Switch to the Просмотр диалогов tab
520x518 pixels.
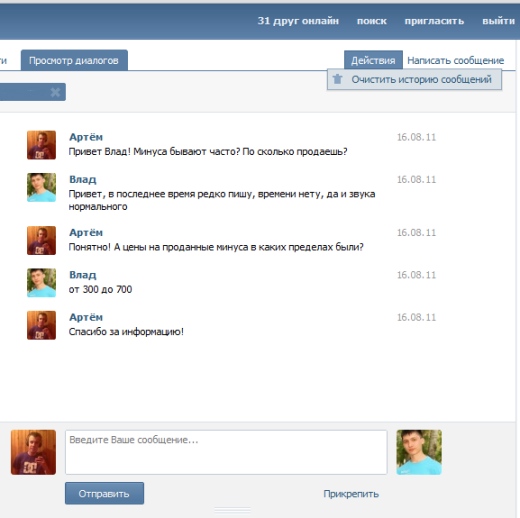click(74, 60)
